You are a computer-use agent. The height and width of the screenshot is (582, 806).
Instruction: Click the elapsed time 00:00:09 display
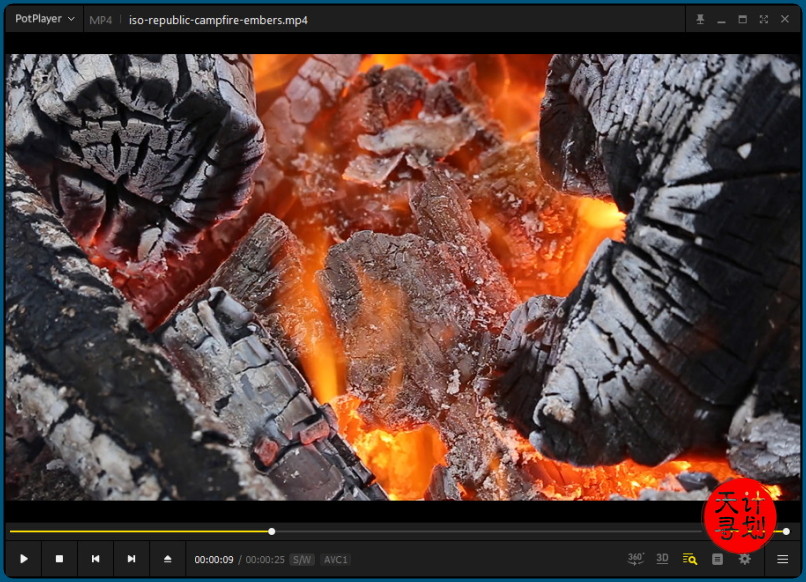click(214, 559)
